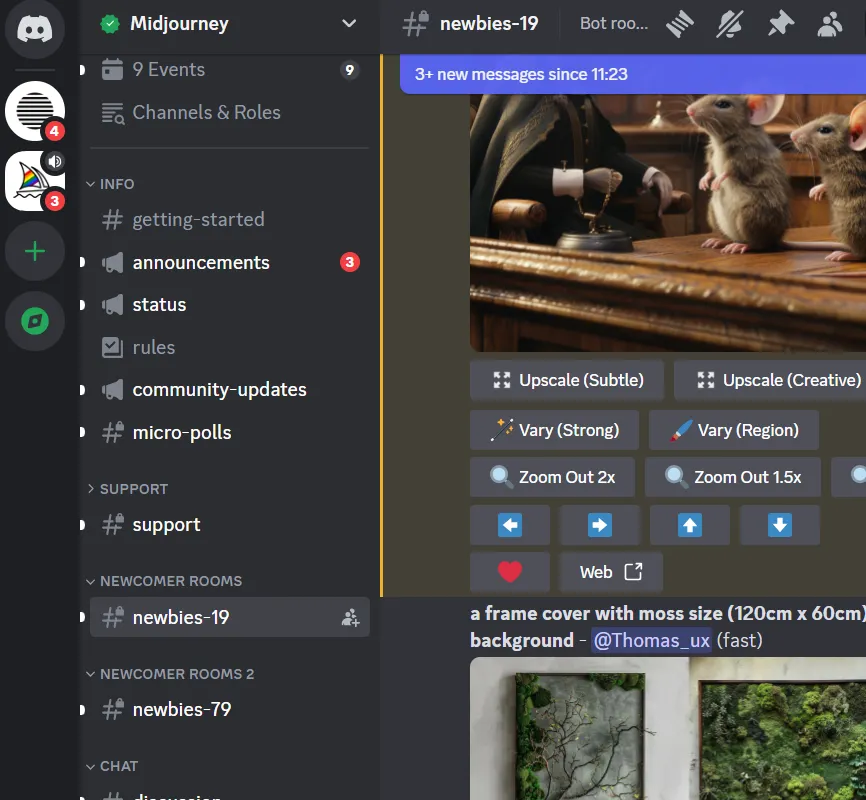Collapse the CHAT category
This screenshot has width=866, height=800.
pyautogui.click(x=112, y=766)
